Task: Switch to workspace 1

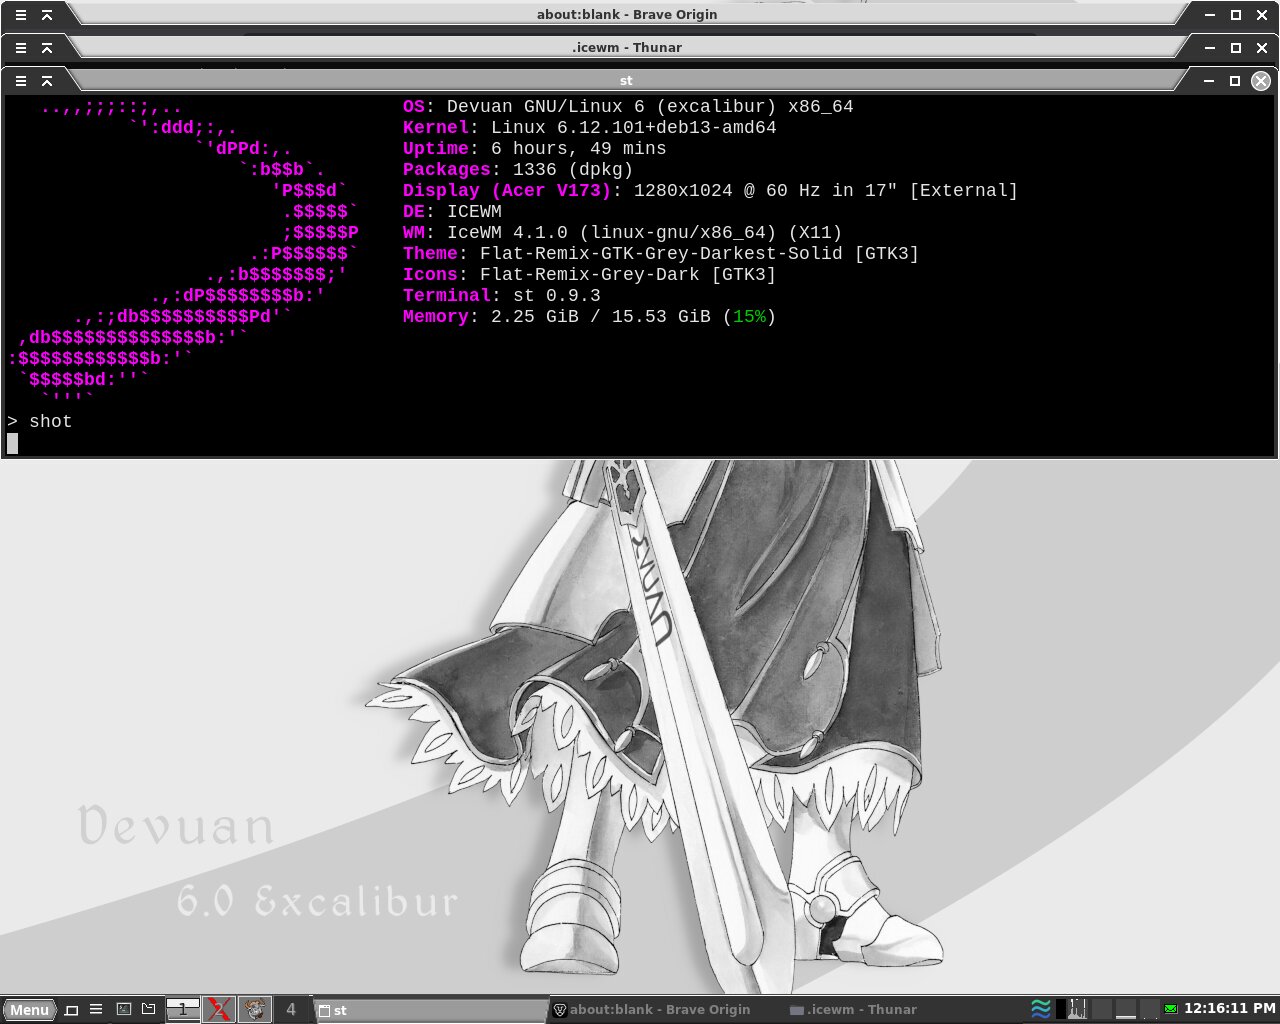Action: tap(183, 1010)
